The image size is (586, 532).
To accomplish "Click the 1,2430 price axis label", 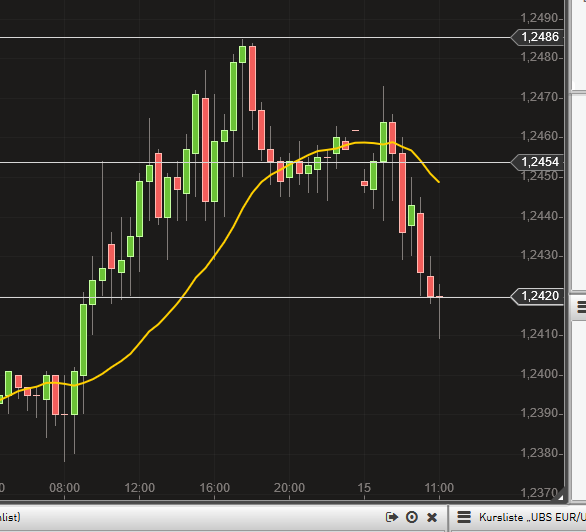I will coord(539,255).
